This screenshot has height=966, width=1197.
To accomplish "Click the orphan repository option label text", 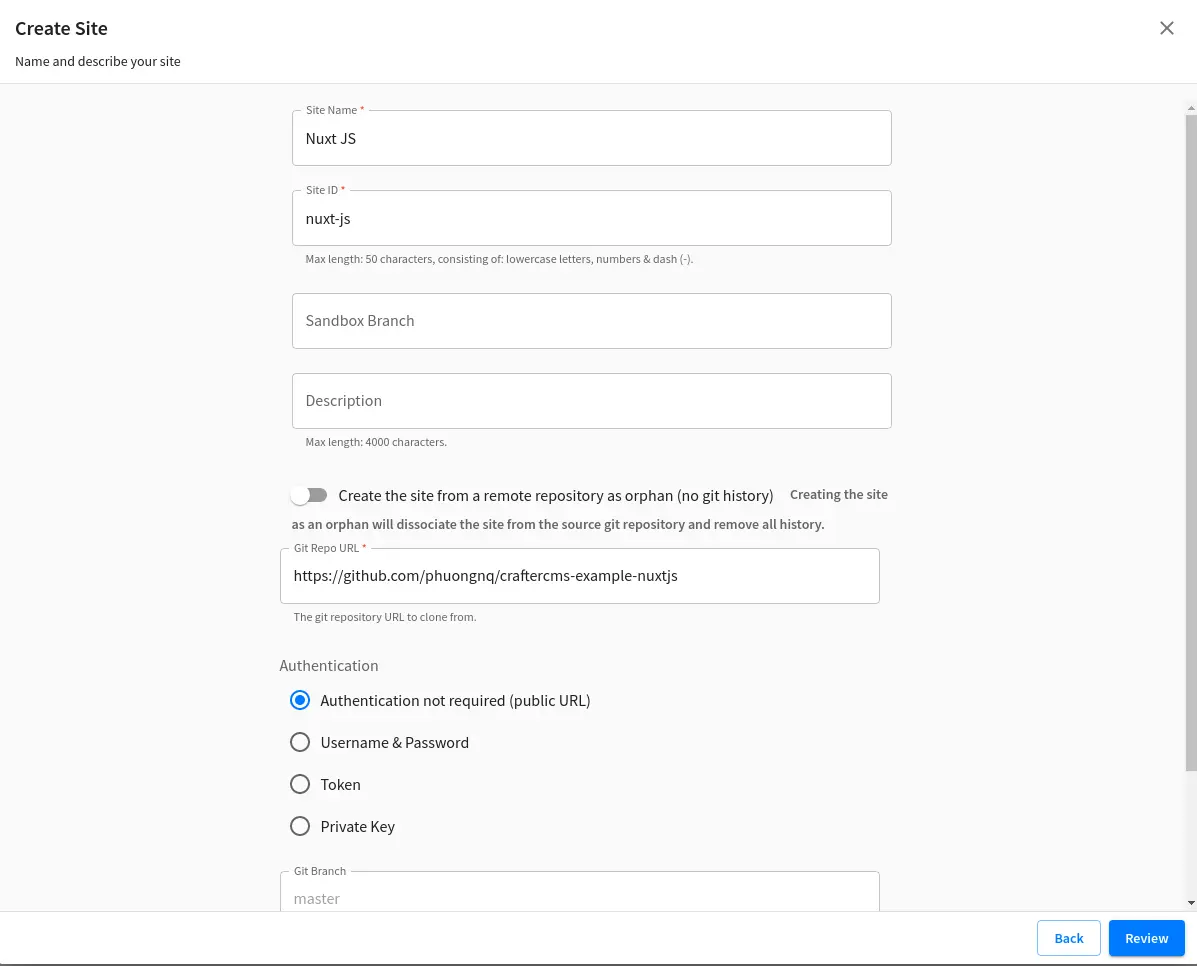I will 555,496.
